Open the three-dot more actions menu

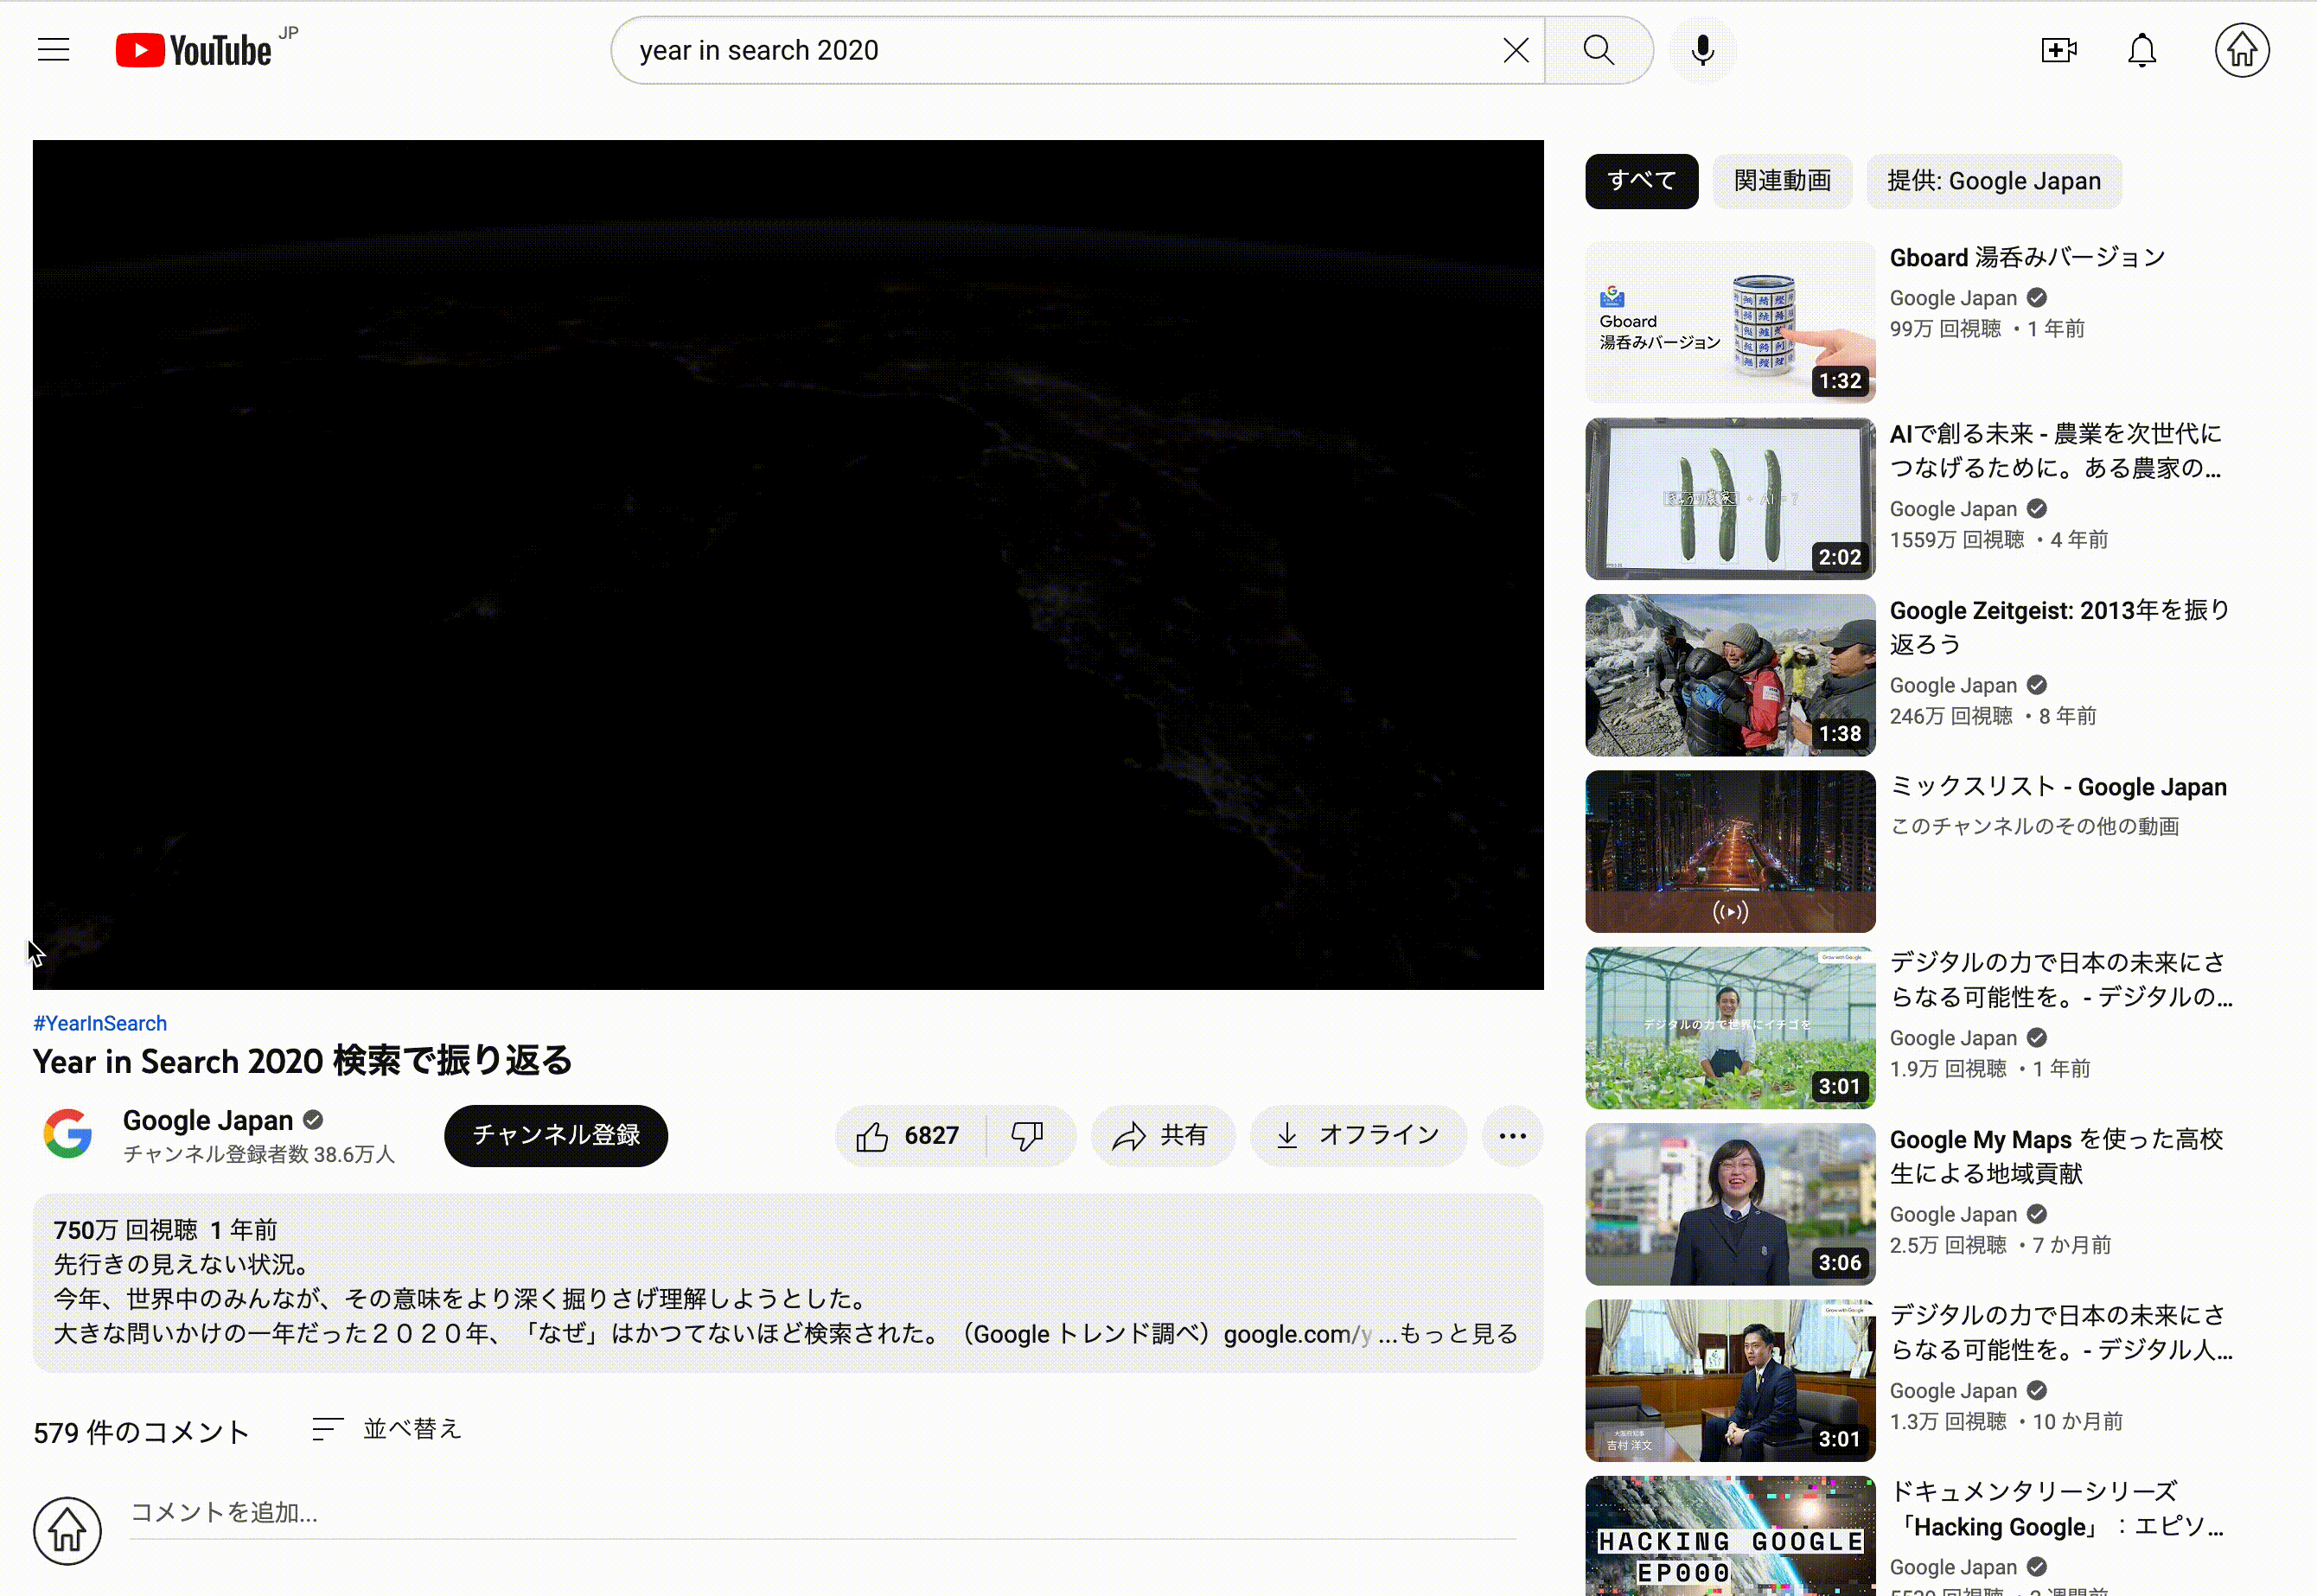click(1512, 1136)
